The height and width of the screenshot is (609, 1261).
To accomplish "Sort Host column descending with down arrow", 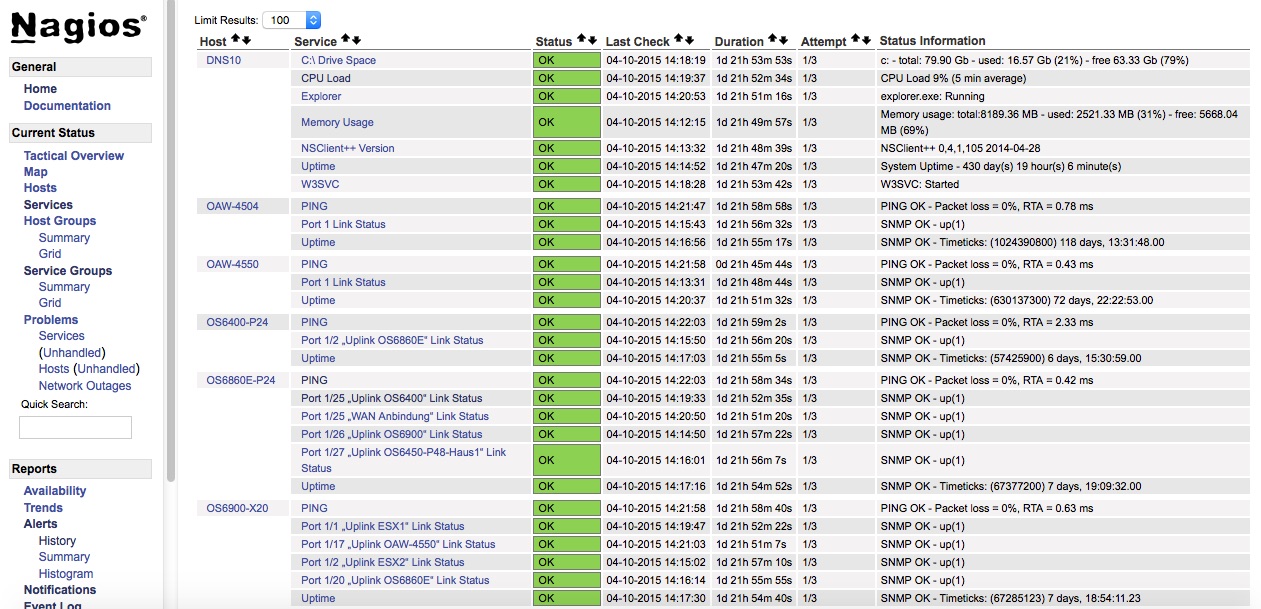I will [x=246, y=40].
